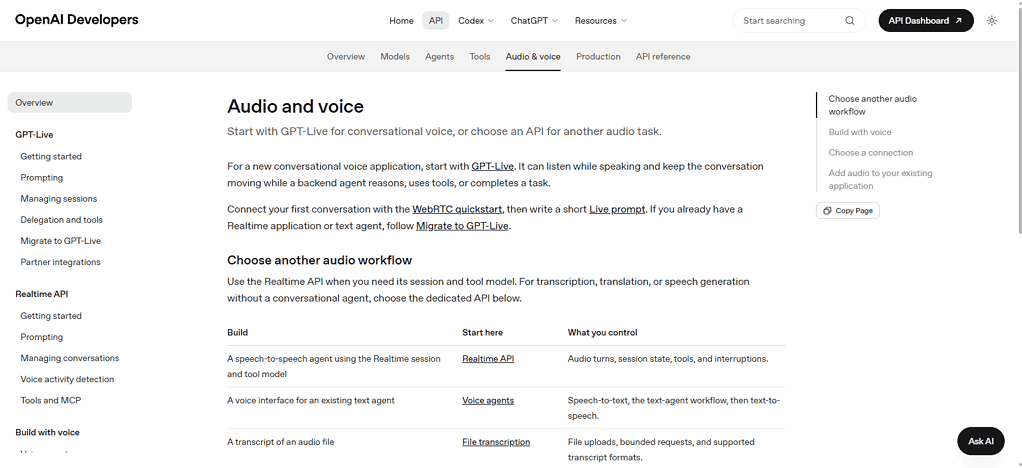Jump to Choose a connection in contents
The image size is (1022, 468).
[871, 153]
